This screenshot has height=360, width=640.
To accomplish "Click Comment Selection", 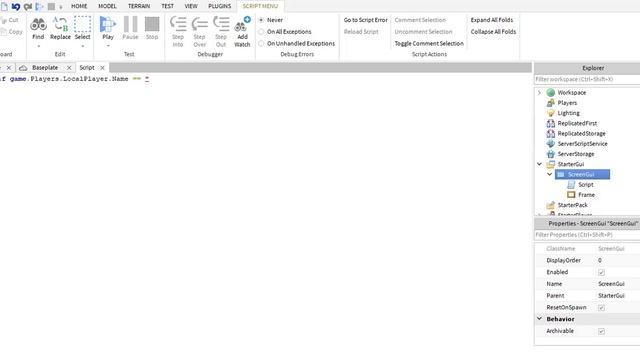I will tap(420, 20).
